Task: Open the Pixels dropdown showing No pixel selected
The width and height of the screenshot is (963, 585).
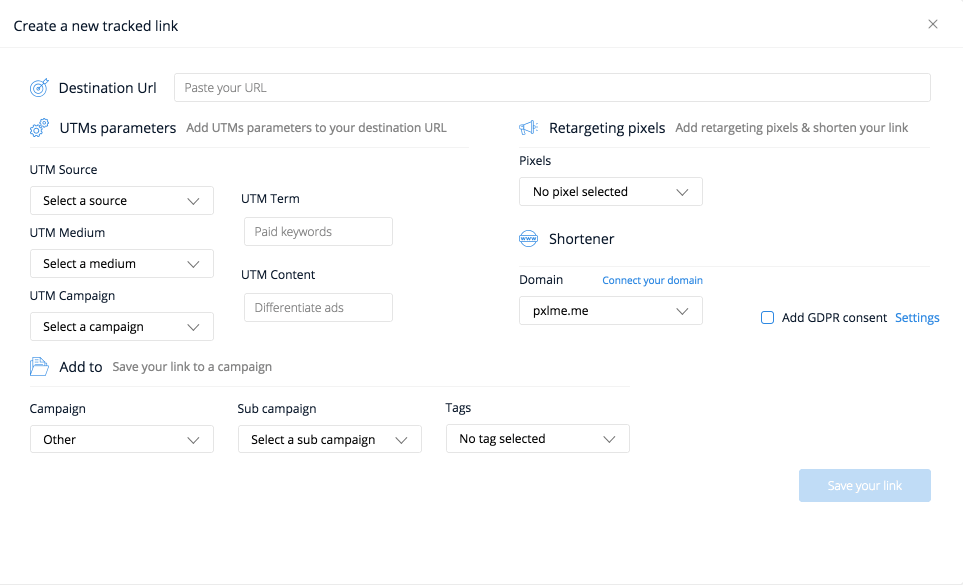Action: pyautogui.click(x=610, y=192)
